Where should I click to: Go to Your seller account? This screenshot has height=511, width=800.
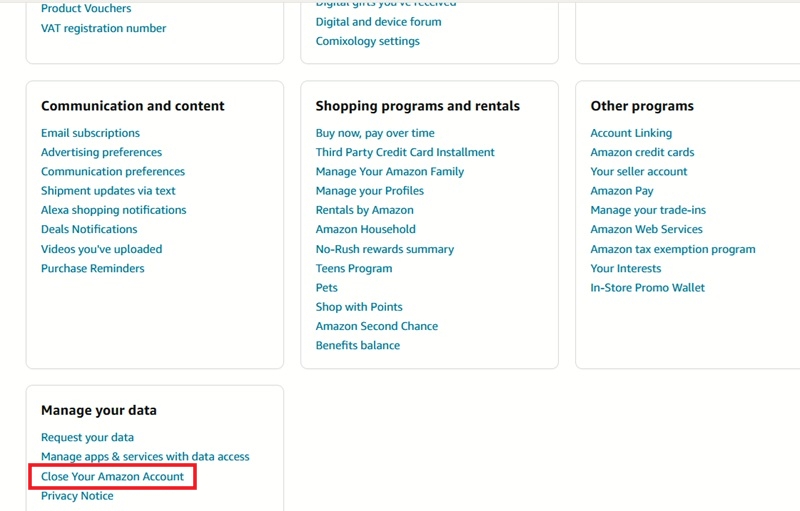click(639, 172)
